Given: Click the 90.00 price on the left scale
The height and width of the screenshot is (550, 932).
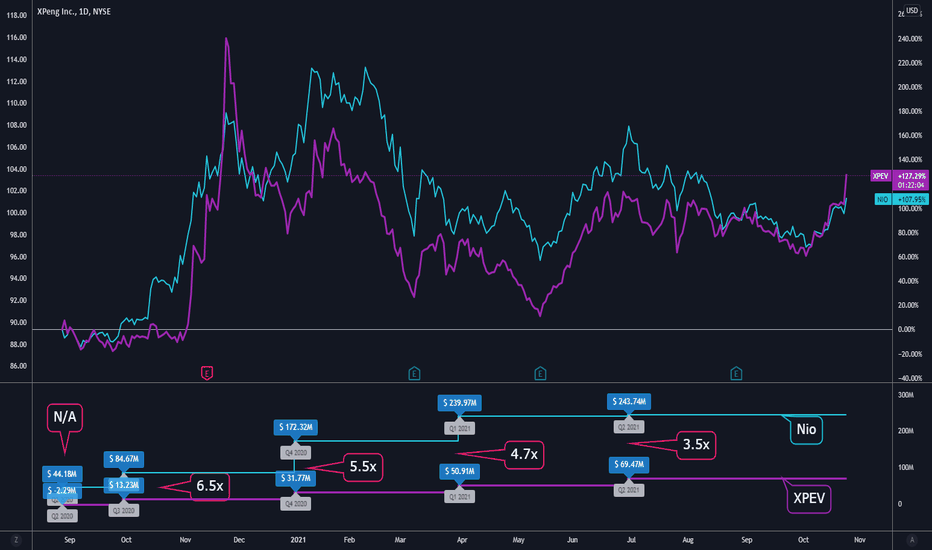Looking at the screenshot, I should pos(17,322).
